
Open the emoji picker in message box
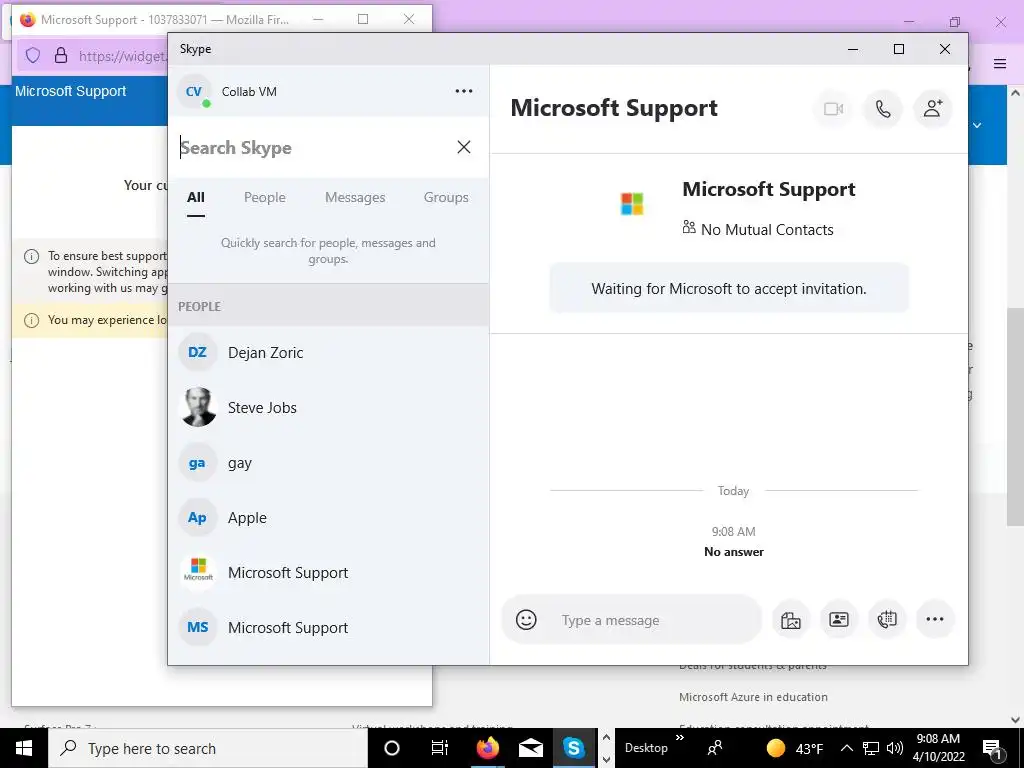click(526, 619)
